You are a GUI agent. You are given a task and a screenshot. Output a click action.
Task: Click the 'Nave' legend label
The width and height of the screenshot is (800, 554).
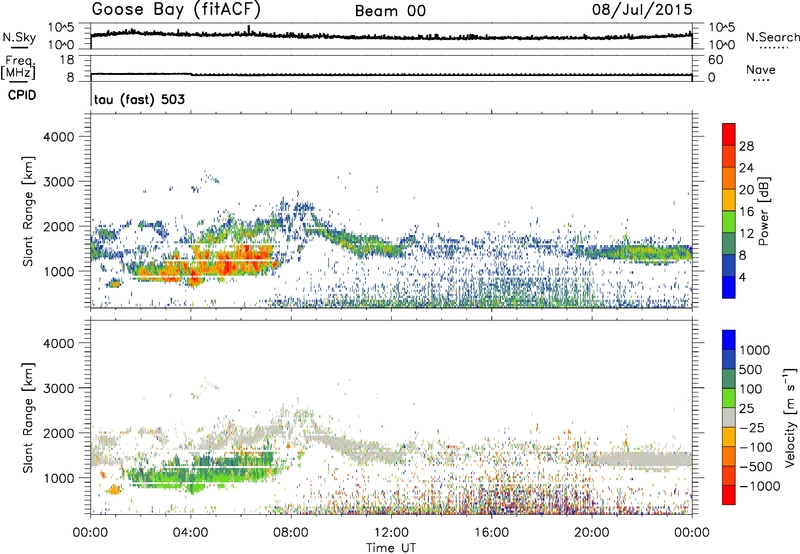(x=761, y=69)
